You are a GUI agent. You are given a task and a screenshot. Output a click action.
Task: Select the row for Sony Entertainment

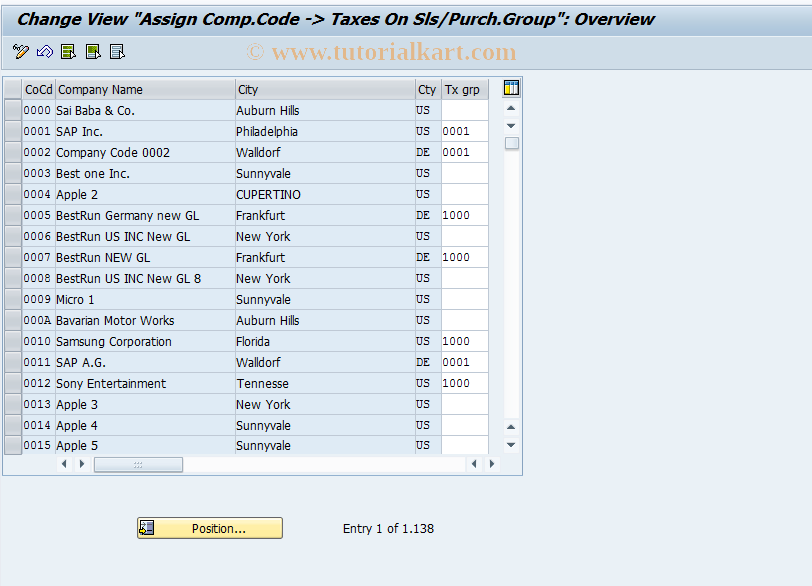coord(13,383)
